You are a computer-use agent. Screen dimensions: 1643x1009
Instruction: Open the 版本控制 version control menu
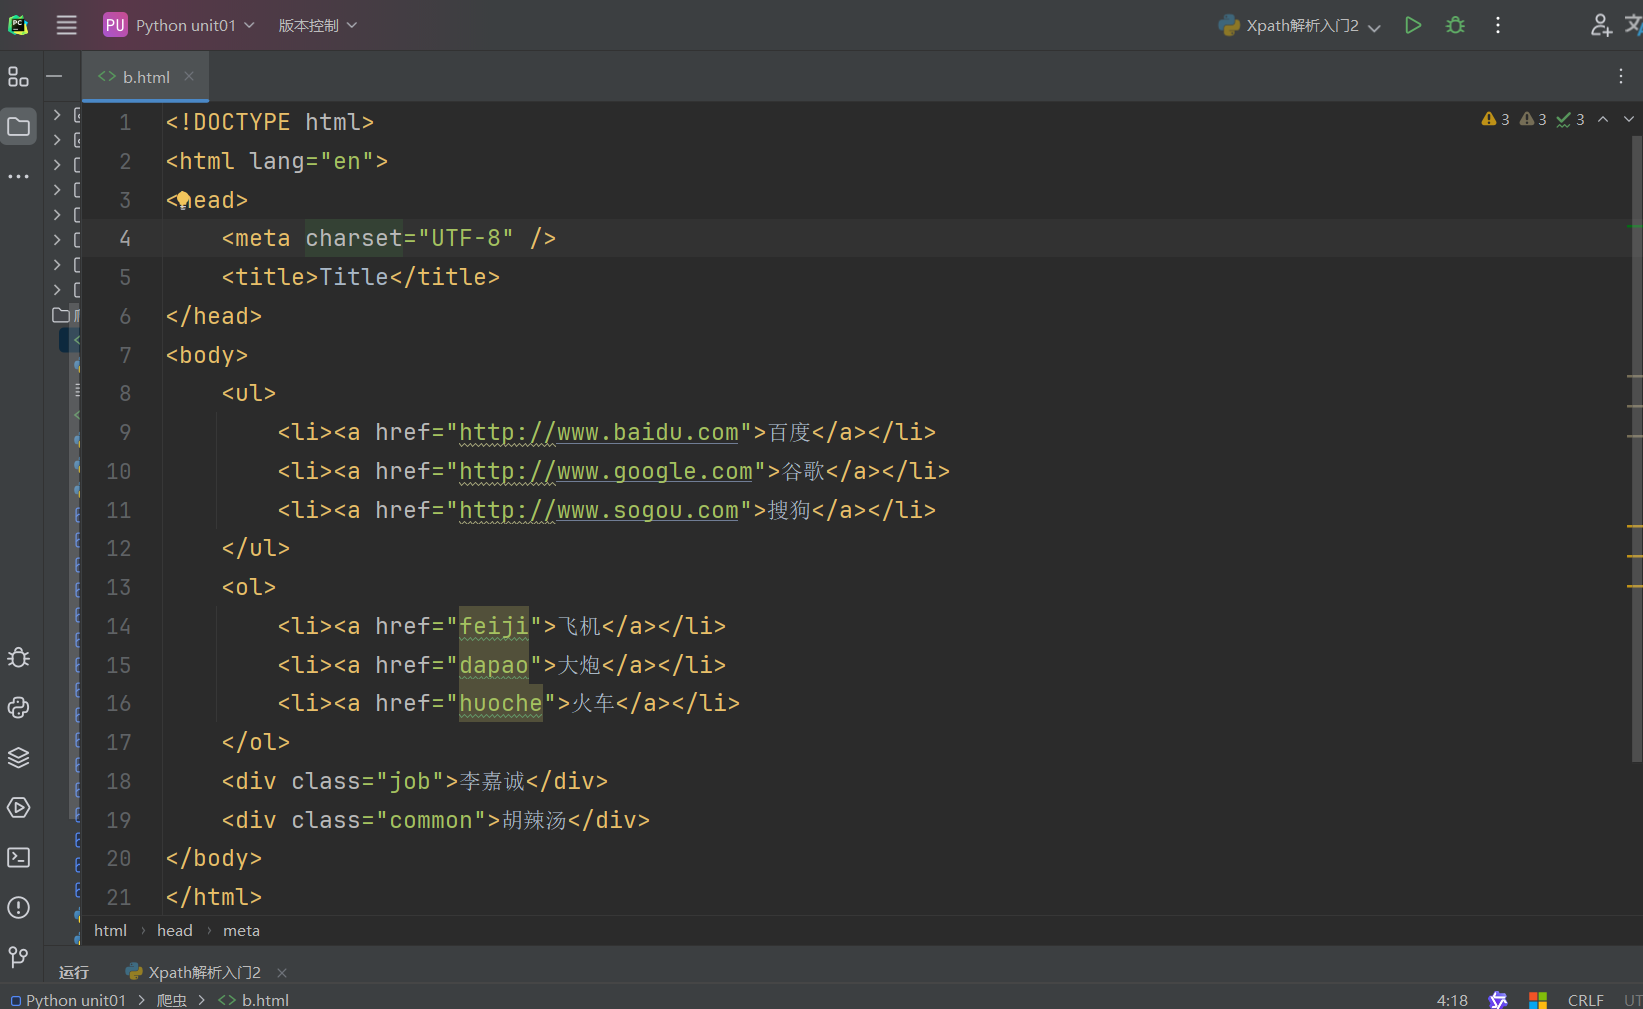pyautogui.click(x=317, y=25)
